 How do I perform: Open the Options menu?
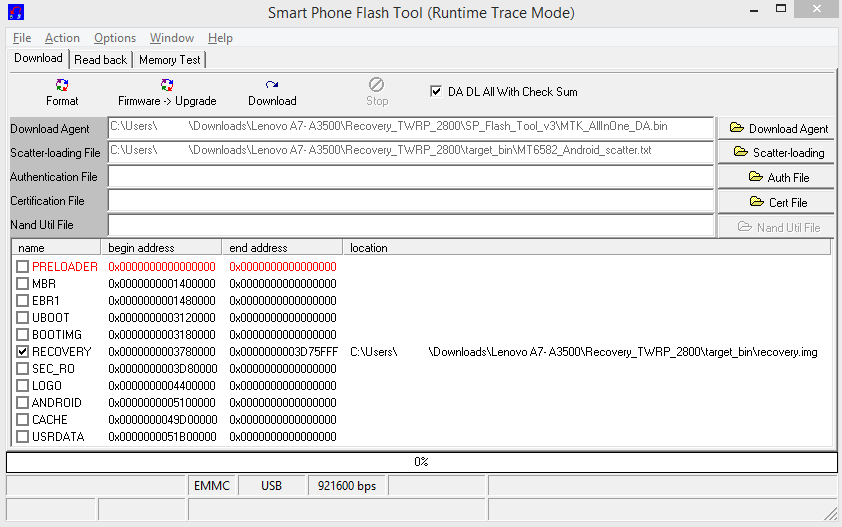[115, 38]
